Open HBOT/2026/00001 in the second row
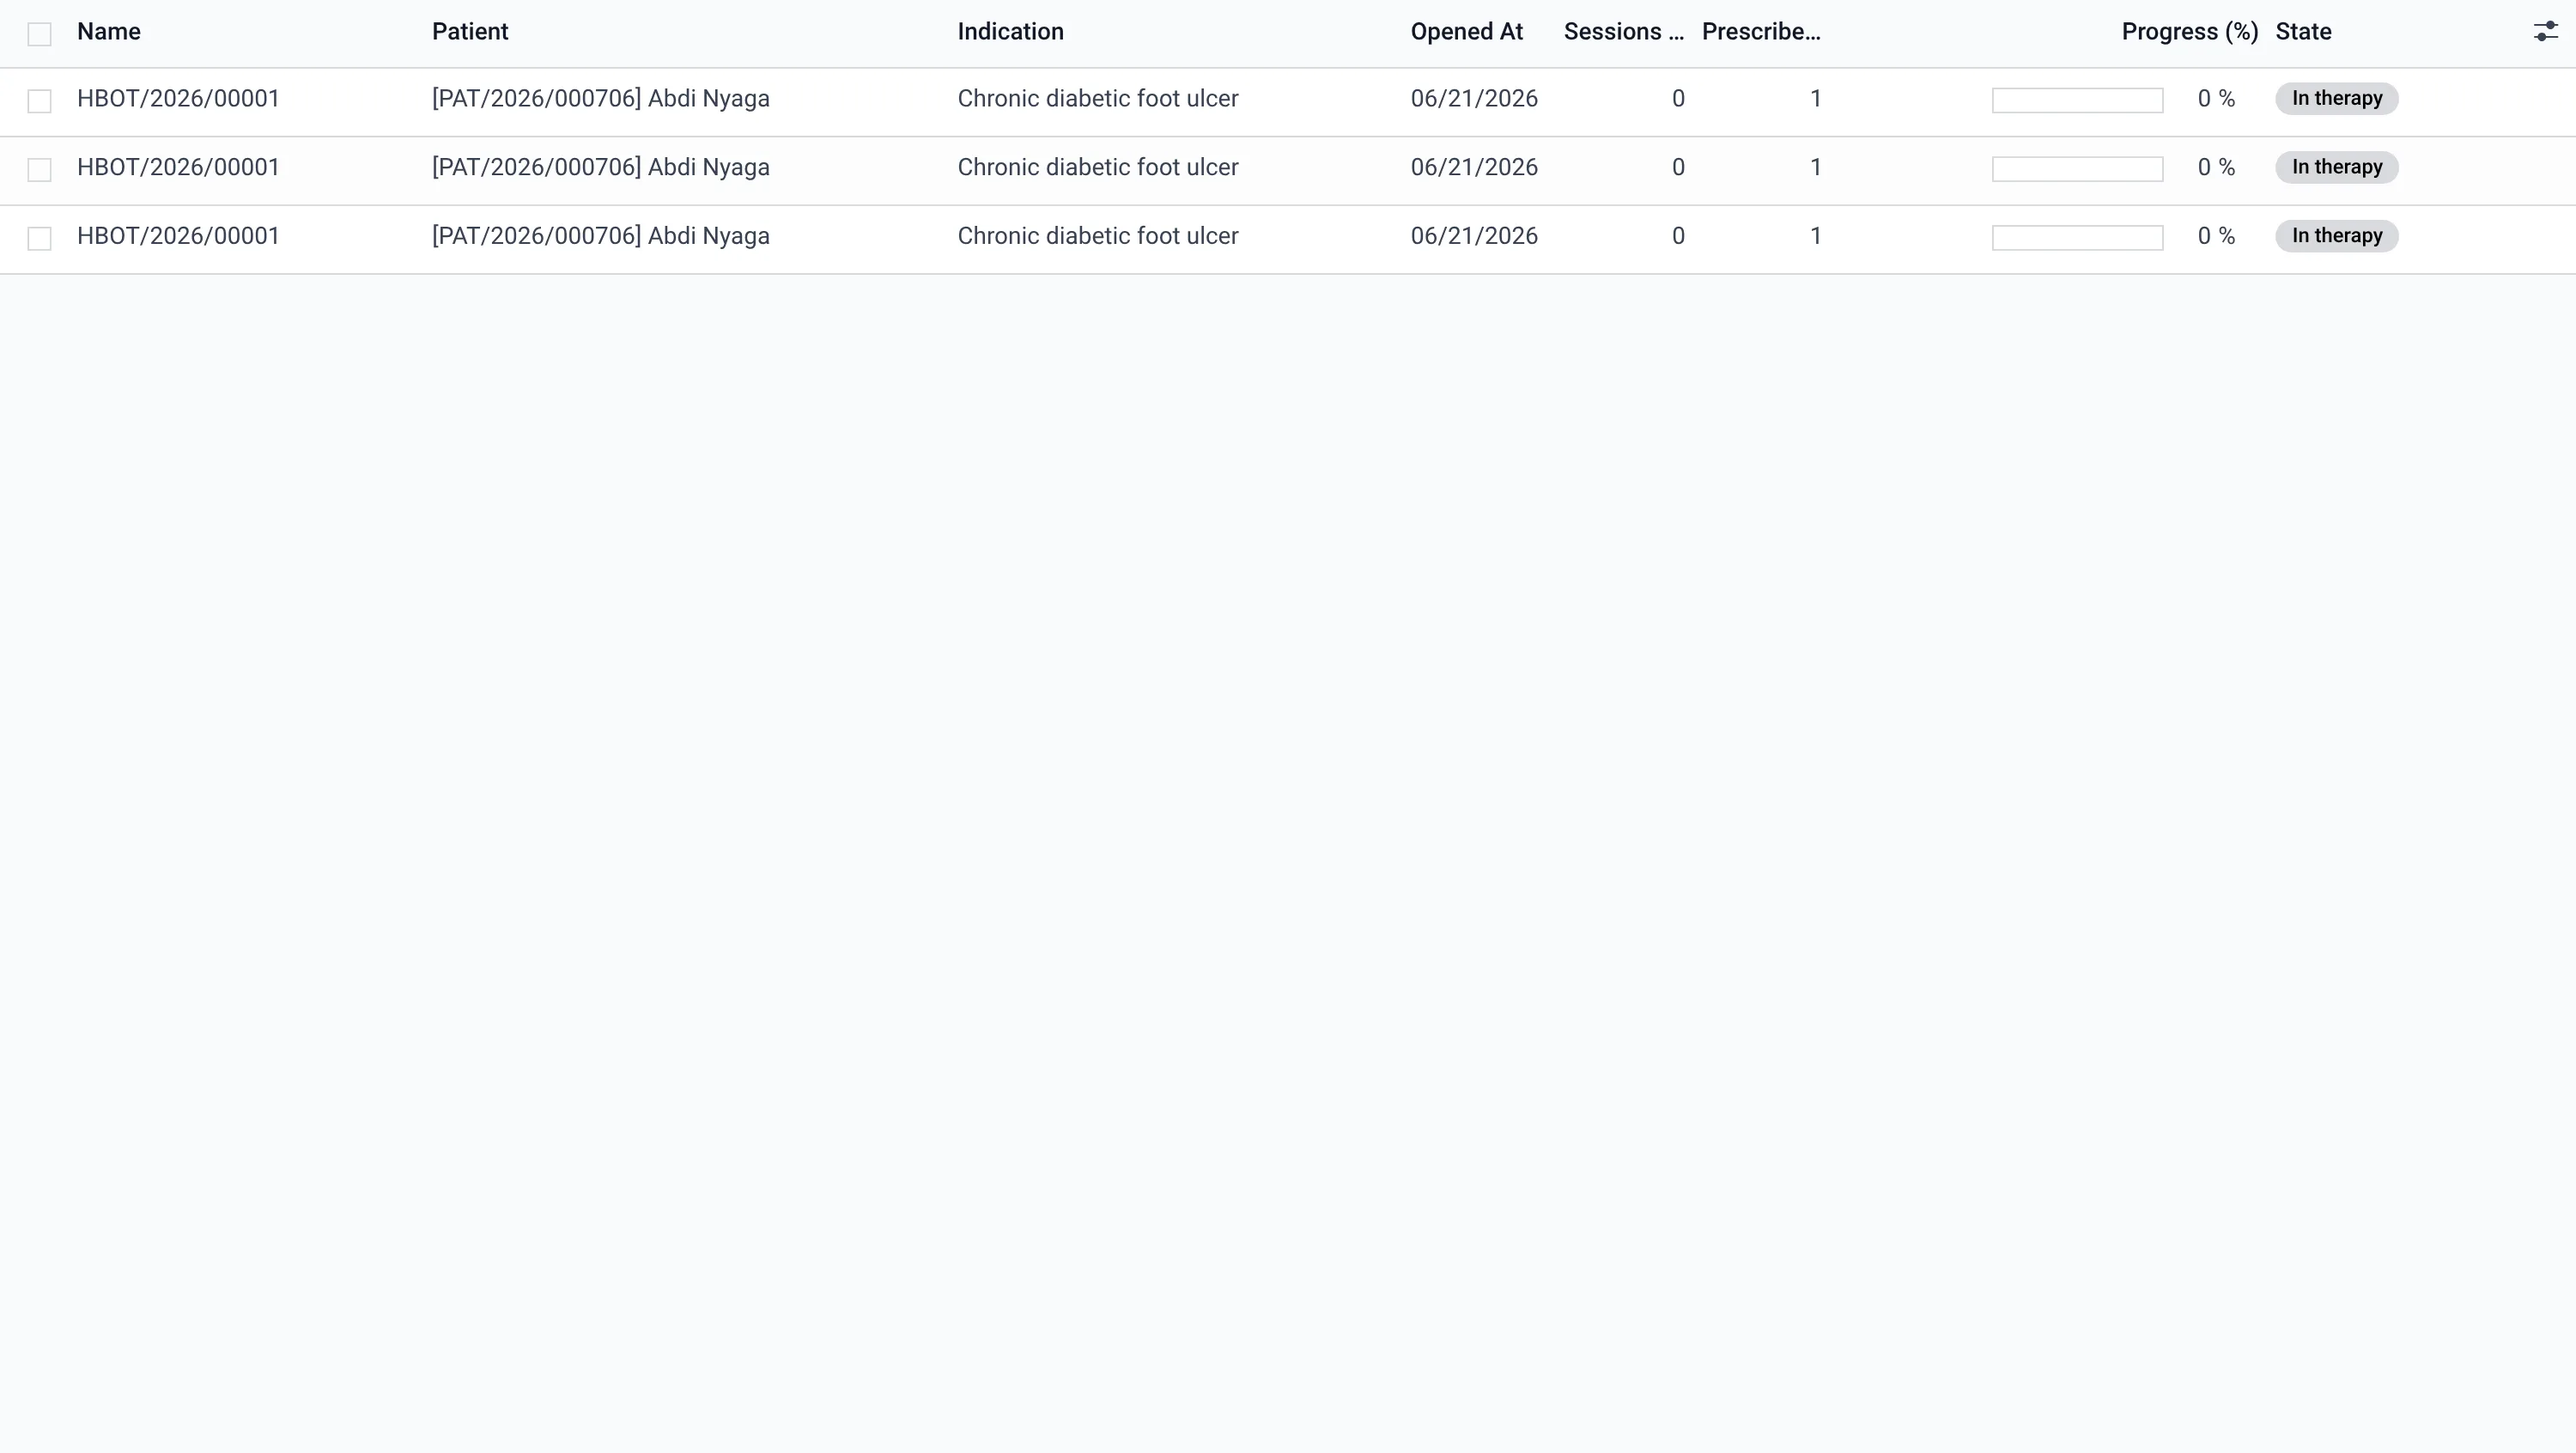The height and width of the screenshot is (1453, 2576). (178, 168)
